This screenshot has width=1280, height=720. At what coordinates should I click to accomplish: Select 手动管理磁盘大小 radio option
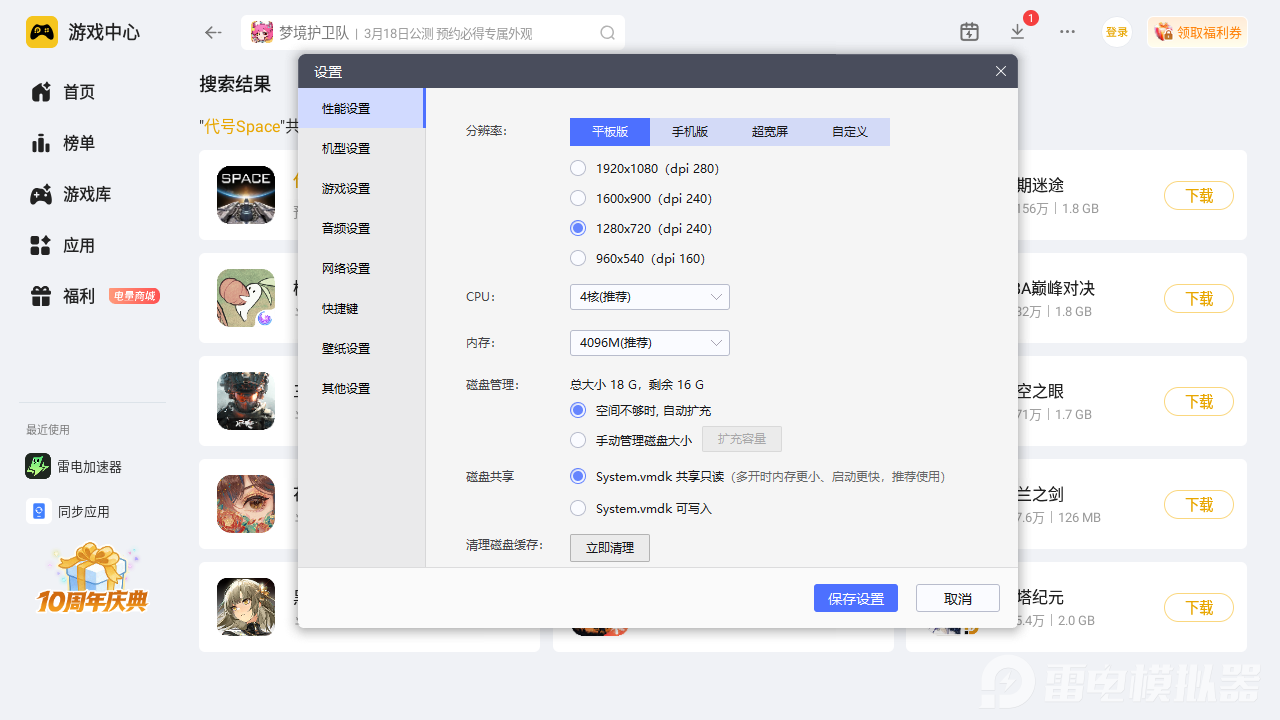[578, 439]
